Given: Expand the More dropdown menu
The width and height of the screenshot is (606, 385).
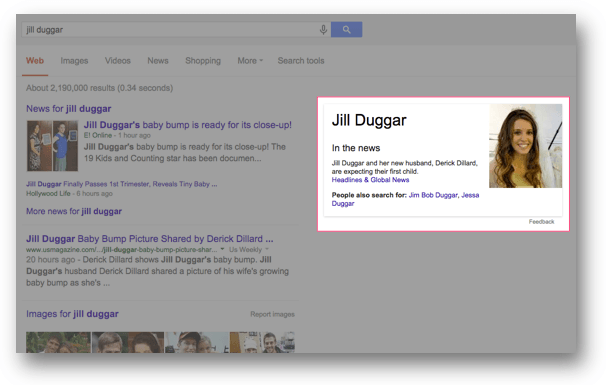Looking at the screenshot, I should (250, 61).
